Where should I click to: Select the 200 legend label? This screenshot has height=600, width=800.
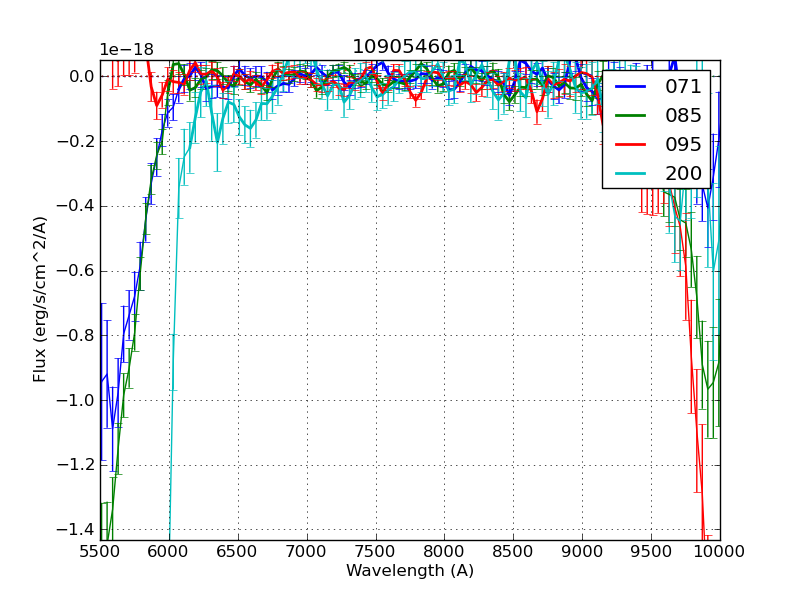pos(683,174)
